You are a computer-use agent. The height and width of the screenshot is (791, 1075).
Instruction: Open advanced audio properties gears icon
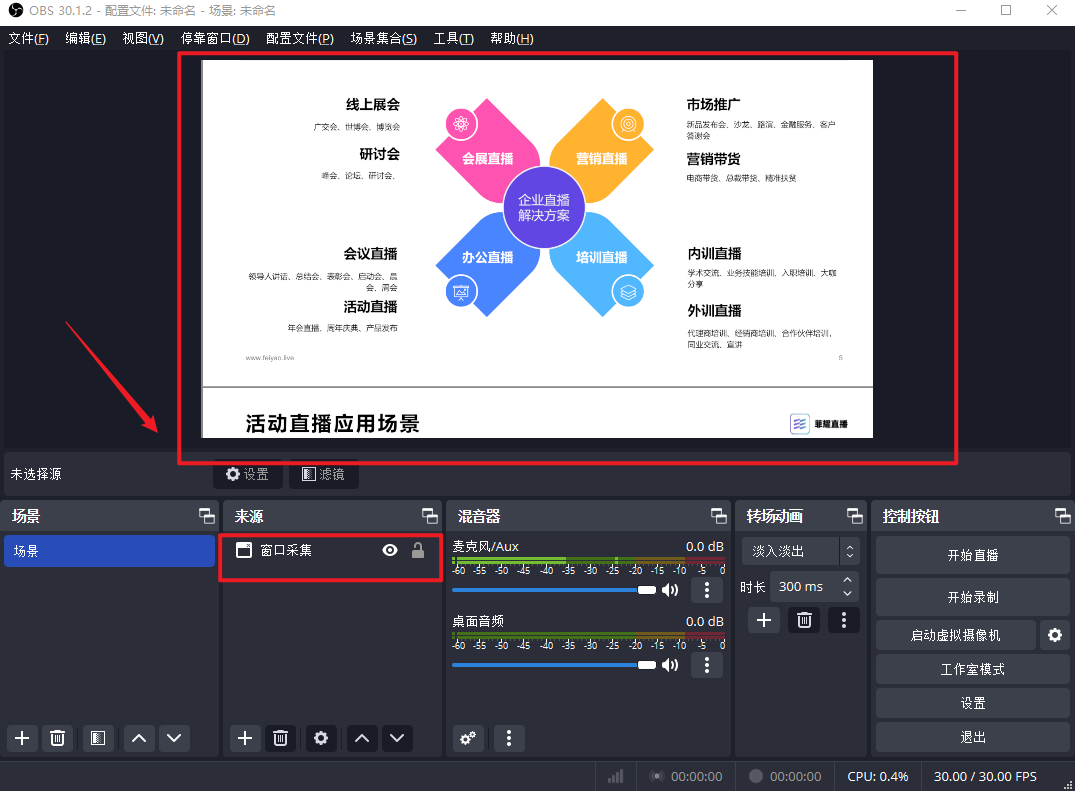click(x=467, y=739)
